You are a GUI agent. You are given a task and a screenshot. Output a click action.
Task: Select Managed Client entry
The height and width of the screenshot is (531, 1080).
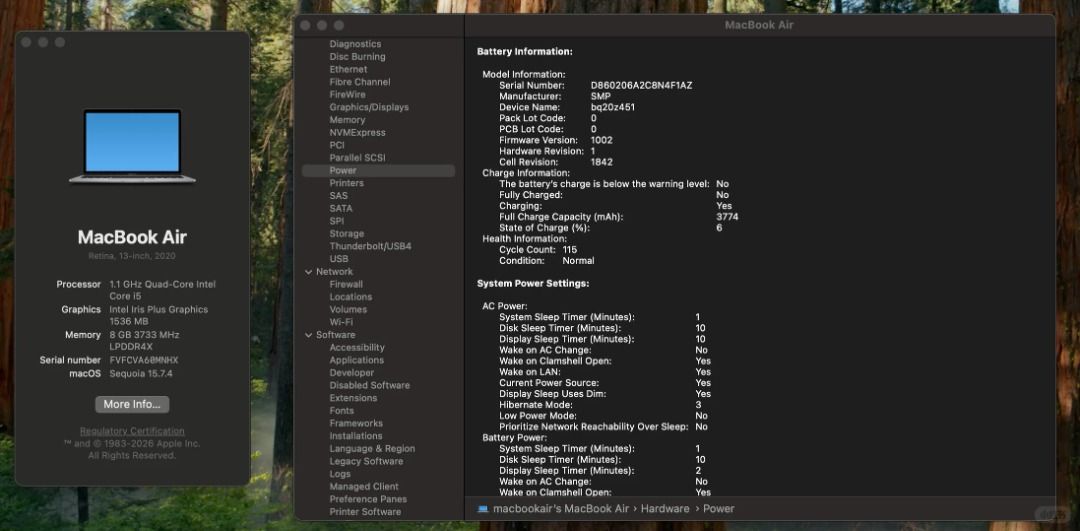coord(364,487)
